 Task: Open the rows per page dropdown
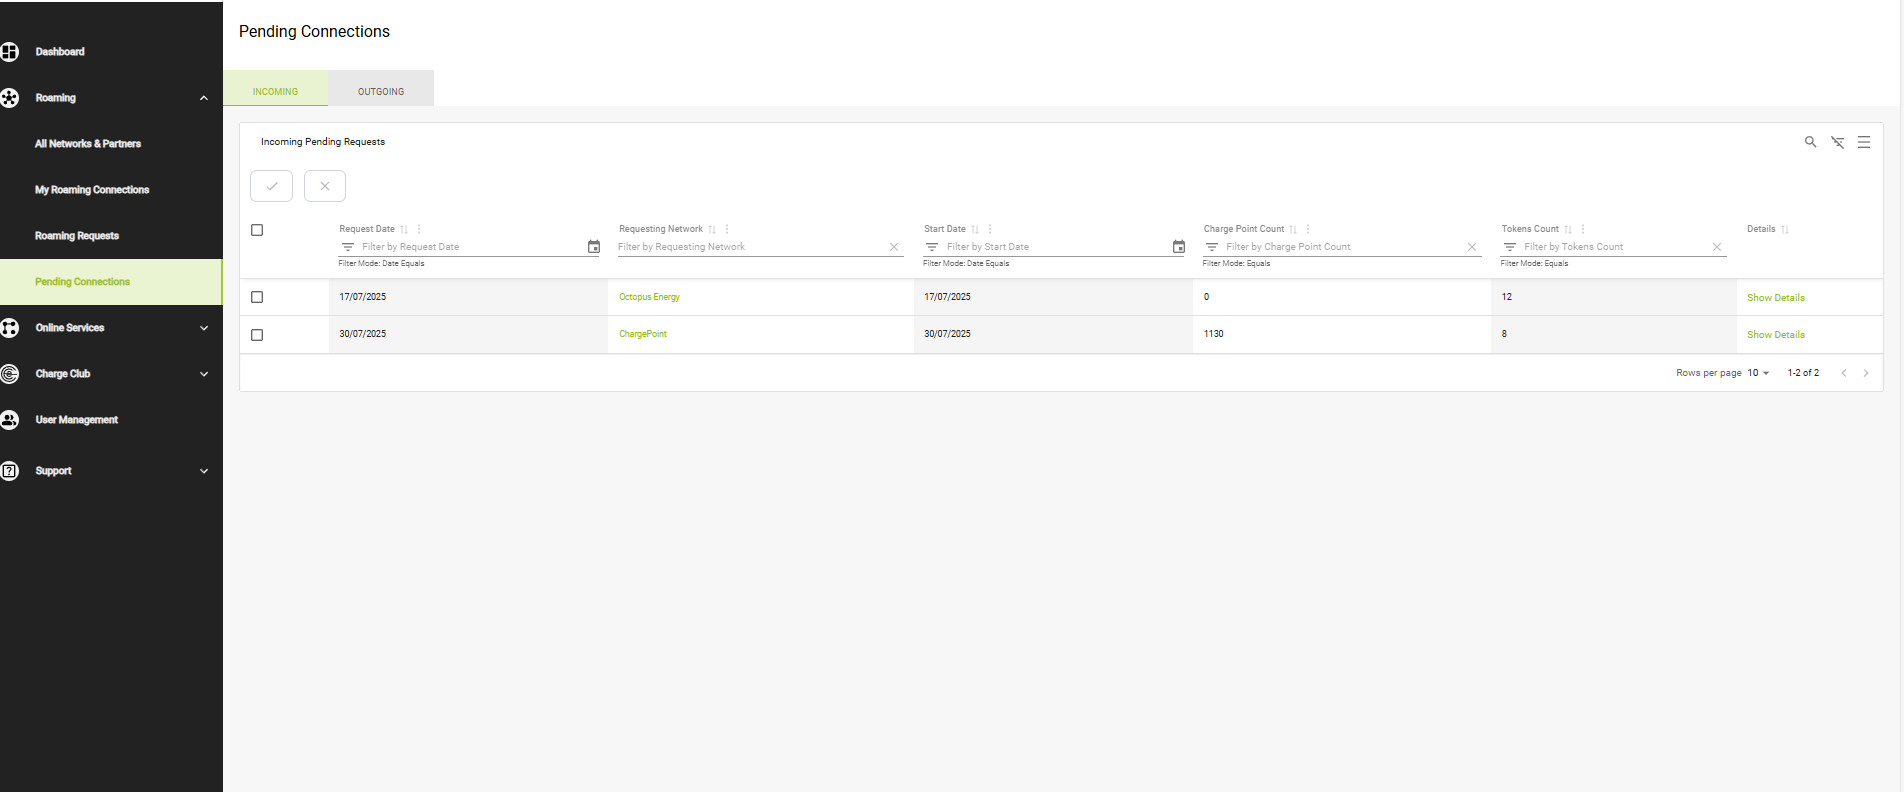(x=1758, y=373)
